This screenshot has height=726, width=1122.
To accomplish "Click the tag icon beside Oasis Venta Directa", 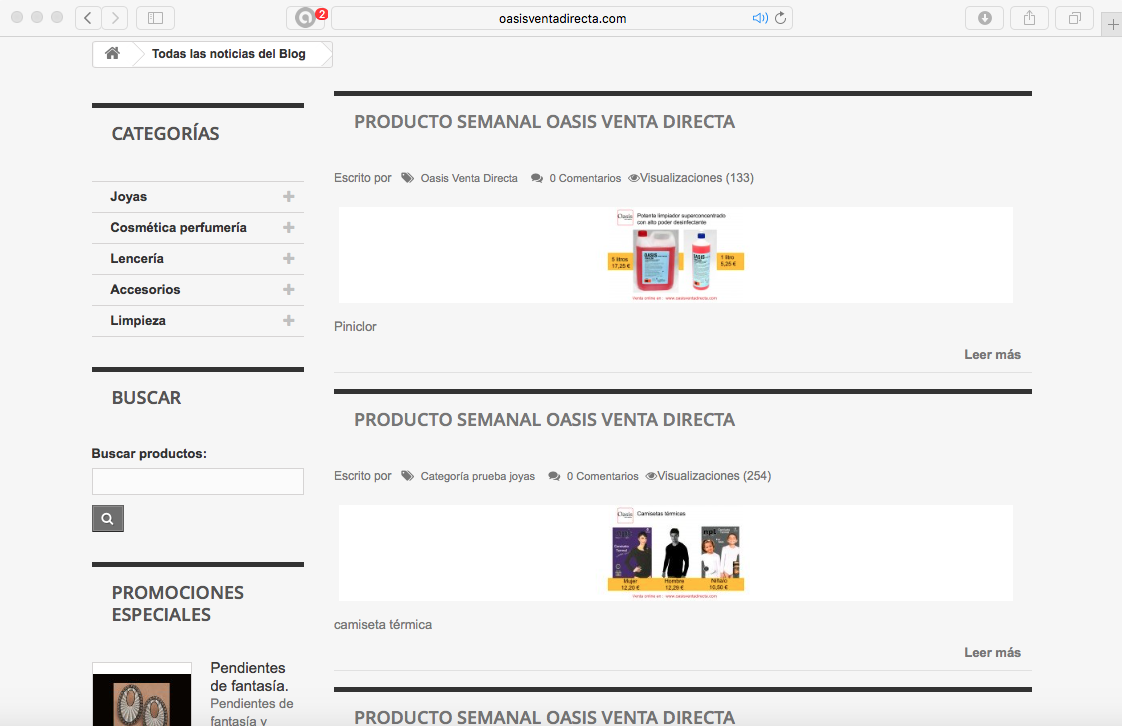I will click(x=407, y=178).
